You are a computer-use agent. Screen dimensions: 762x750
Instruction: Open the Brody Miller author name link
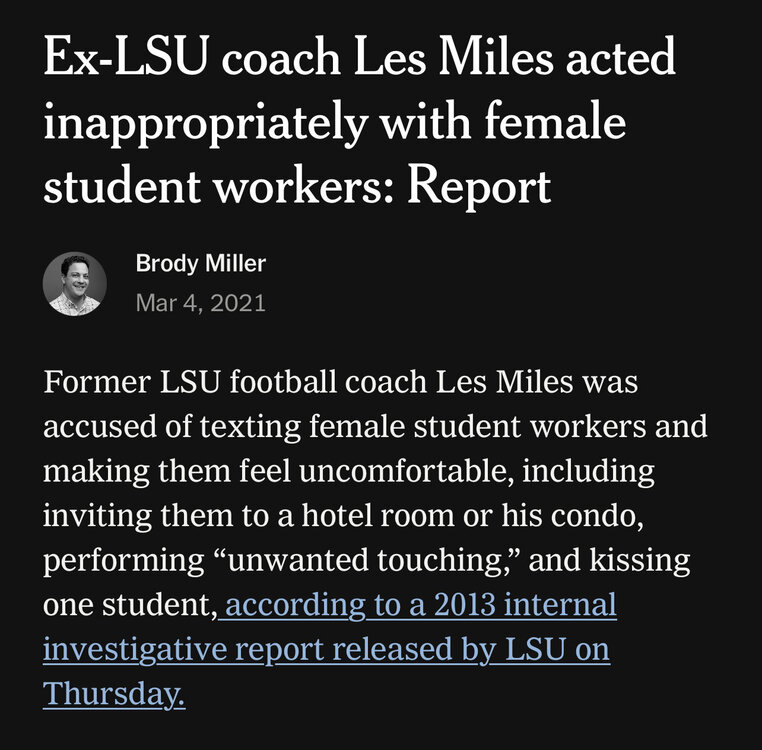pyautogui.click(x=200, y=264)
